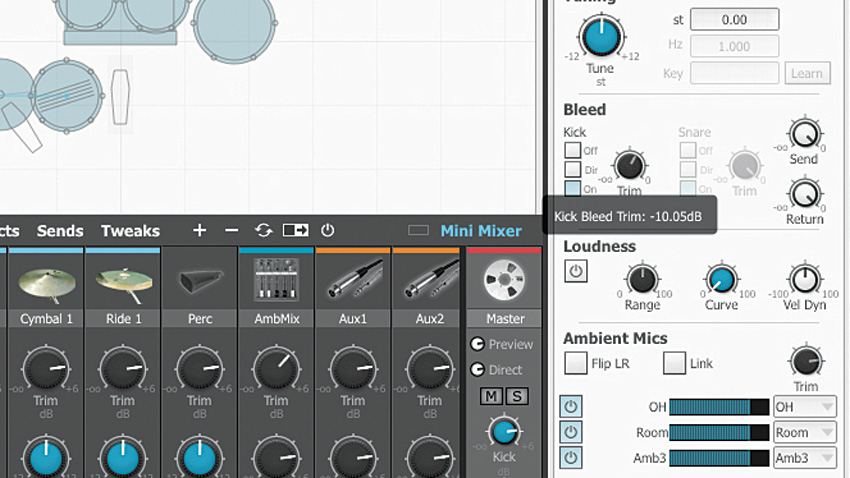Viewport: 850px width, 478px height.
Task: Click the Tune knob
Action: (x=601, y=37)
